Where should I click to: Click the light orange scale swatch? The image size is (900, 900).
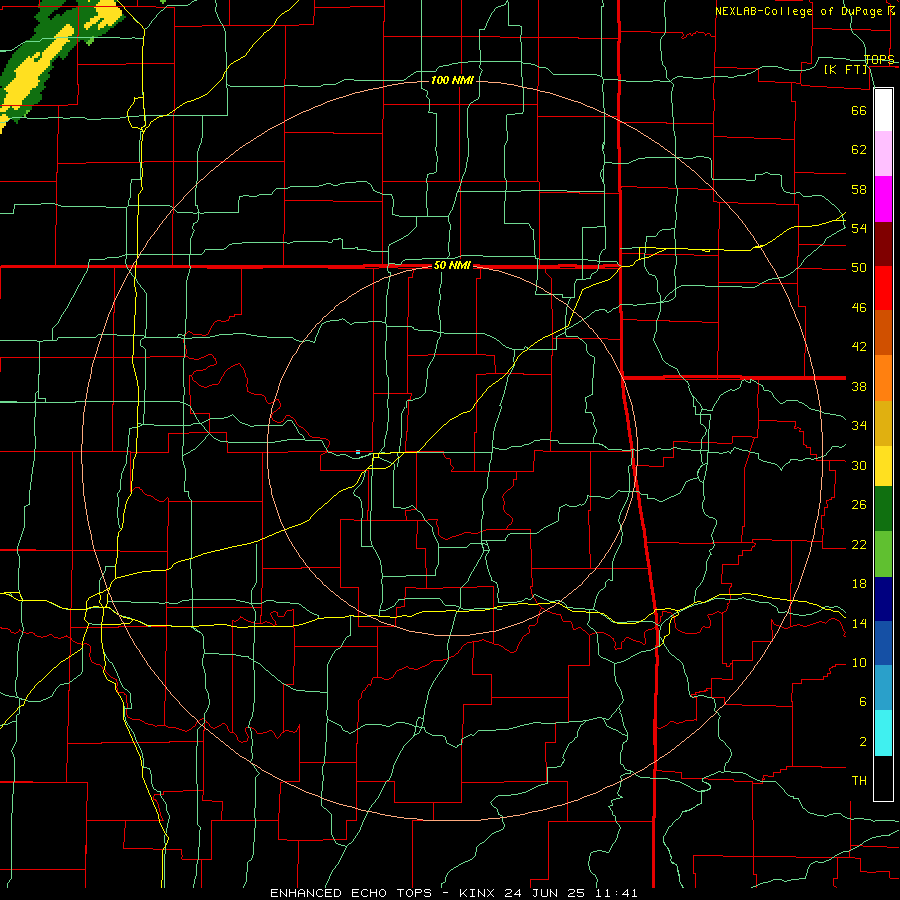coord(883,378)
